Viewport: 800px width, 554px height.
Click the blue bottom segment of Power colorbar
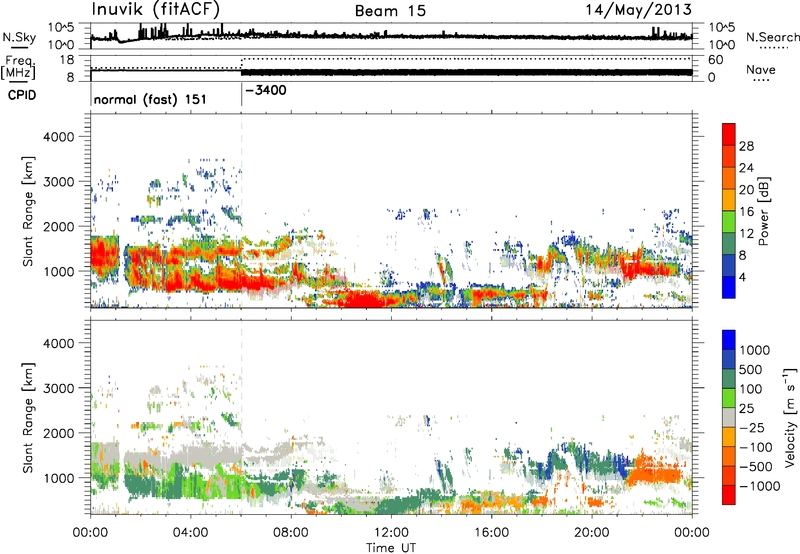tap(729, 287)
